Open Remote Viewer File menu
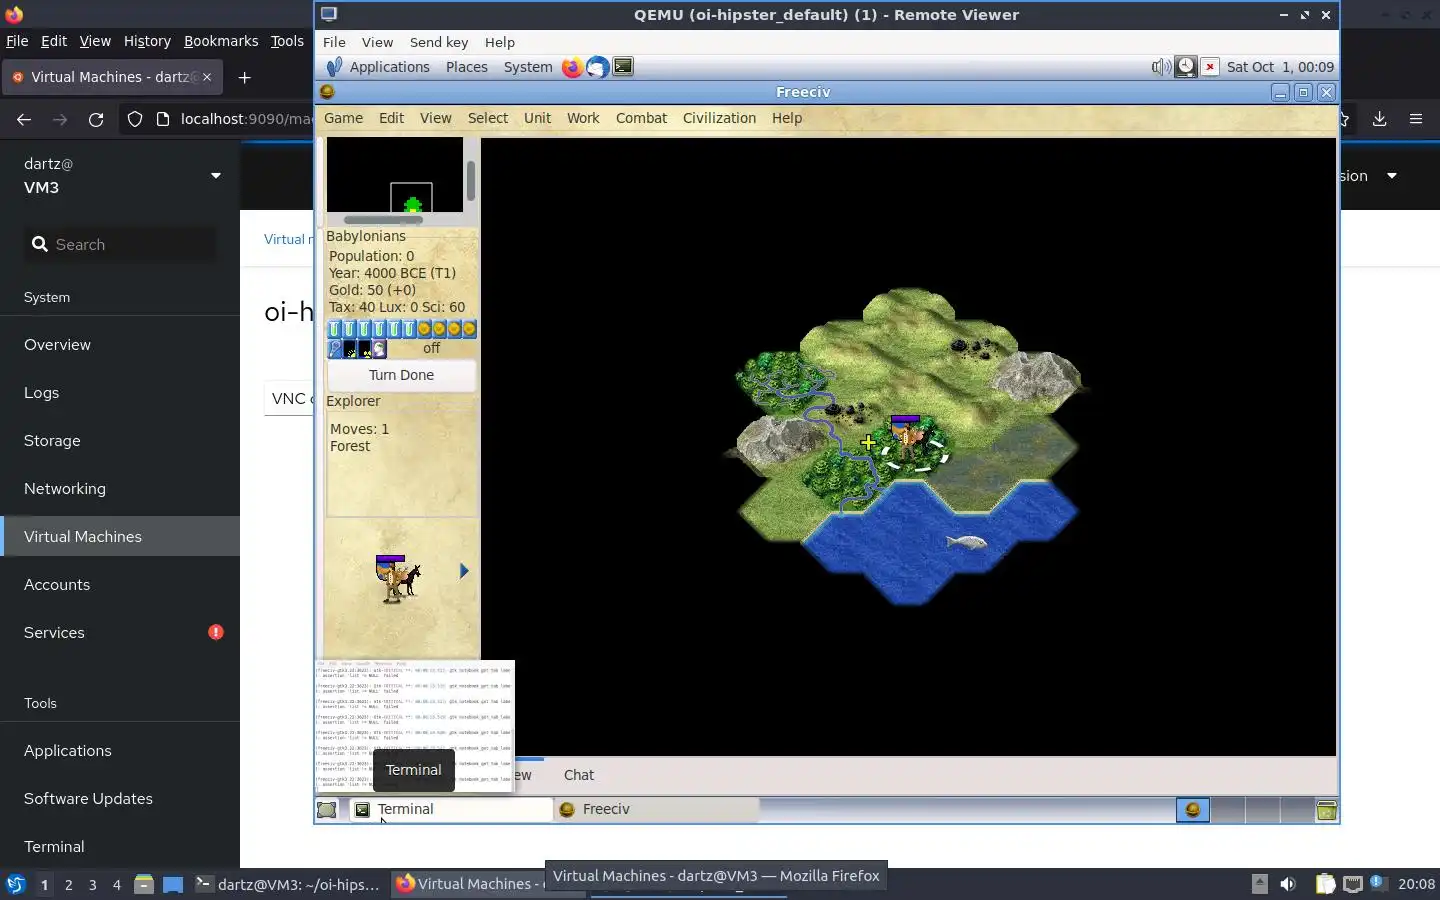The width and height of the screenshot is (1440, 900). (x=334, y=42)
